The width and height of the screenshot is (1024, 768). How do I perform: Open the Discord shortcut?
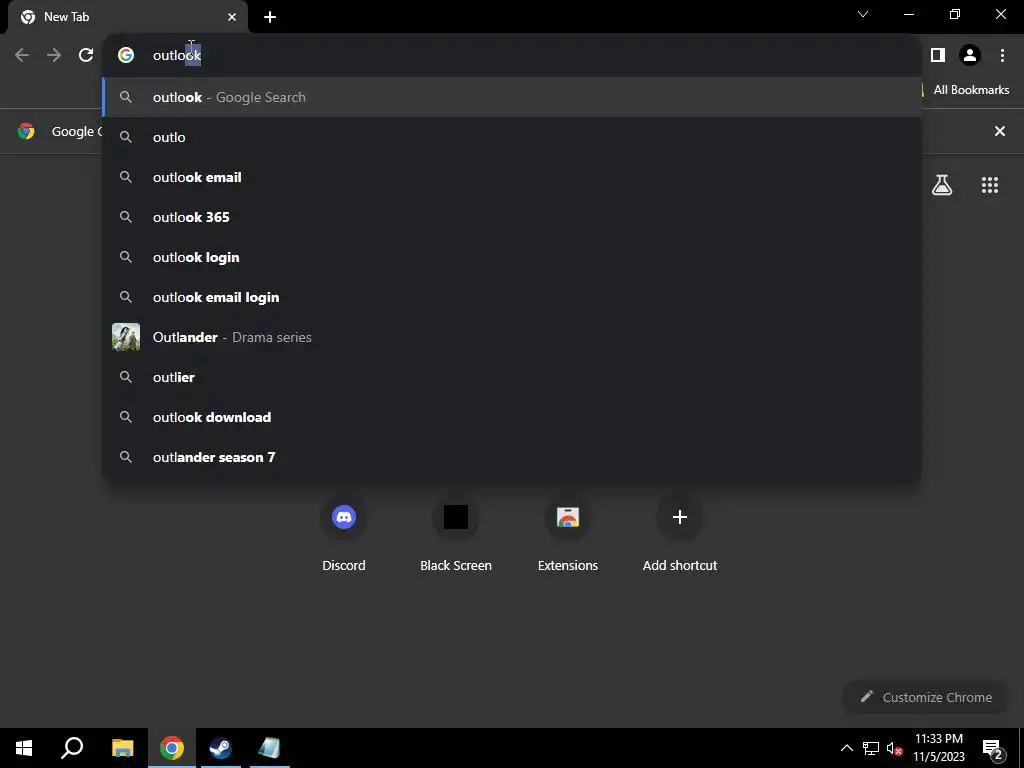pyautogui.click(x=344, y=534)
